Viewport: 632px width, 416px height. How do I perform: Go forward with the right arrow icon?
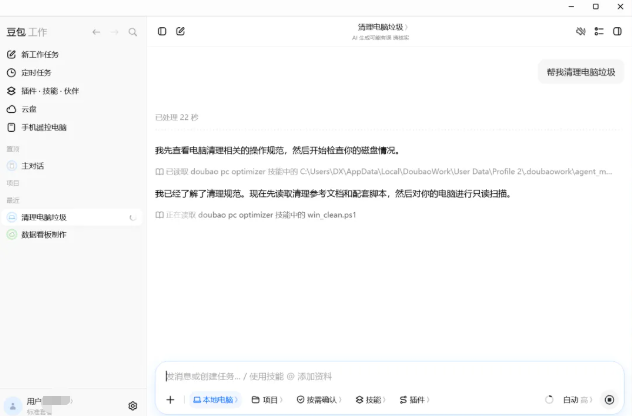114,32
